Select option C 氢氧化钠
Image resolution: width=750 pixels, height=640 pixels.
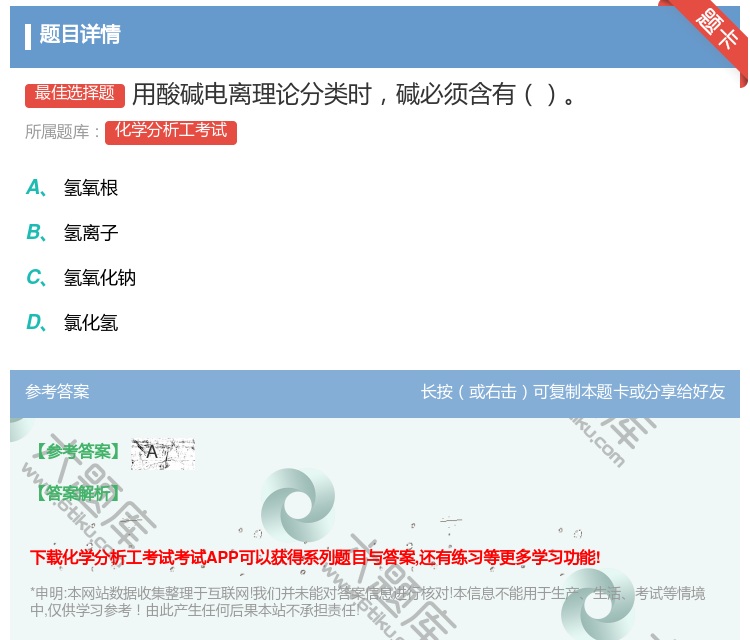tap(99, 277)
